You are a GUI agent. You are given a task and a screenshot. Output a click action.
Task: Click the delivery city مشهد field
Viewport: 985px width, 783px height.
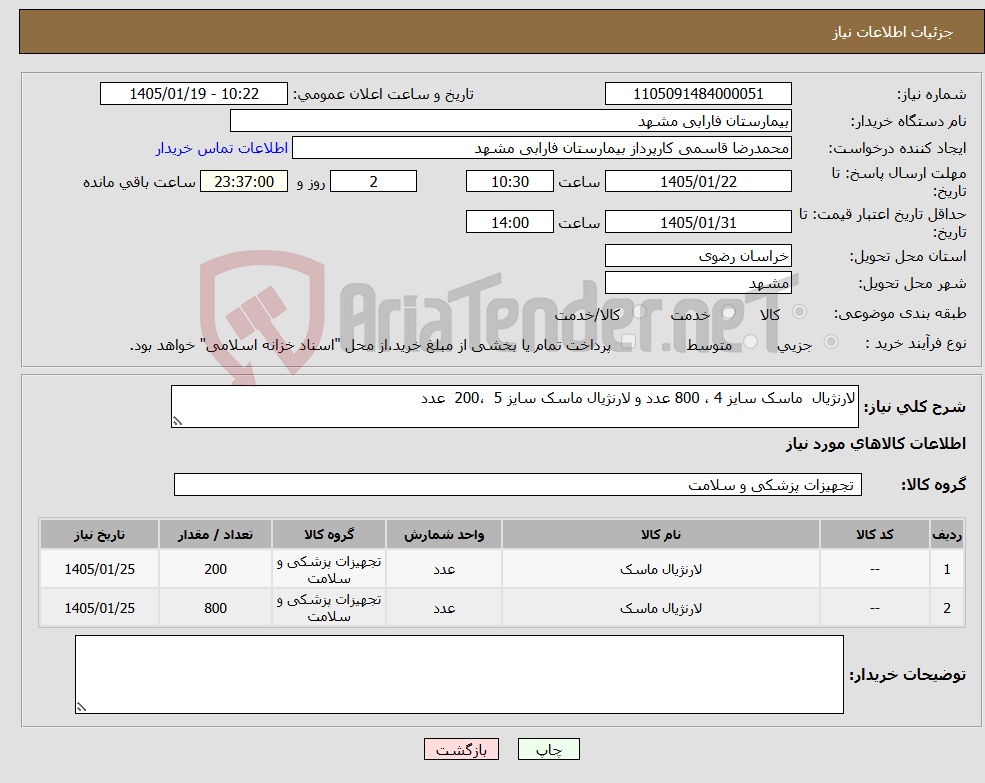tap(698, 283)
